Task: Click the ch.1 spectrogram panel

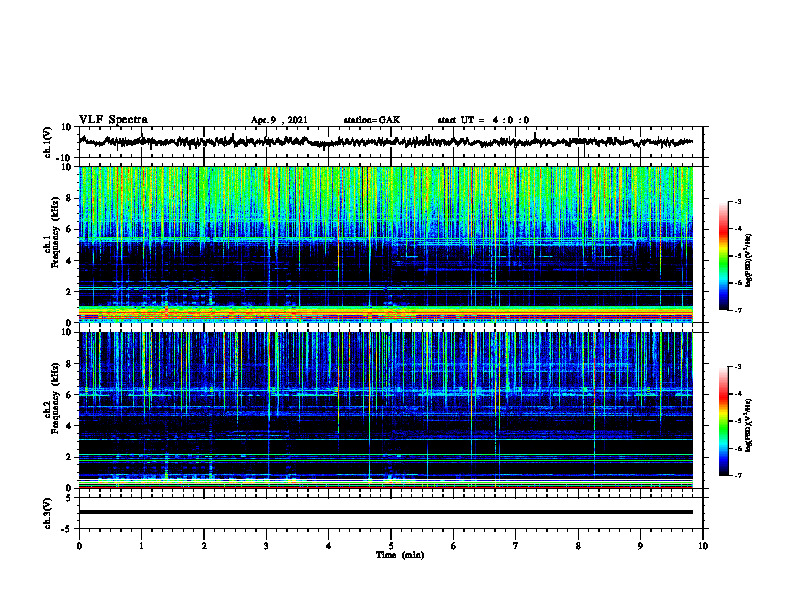Action: tap(386, 244)
